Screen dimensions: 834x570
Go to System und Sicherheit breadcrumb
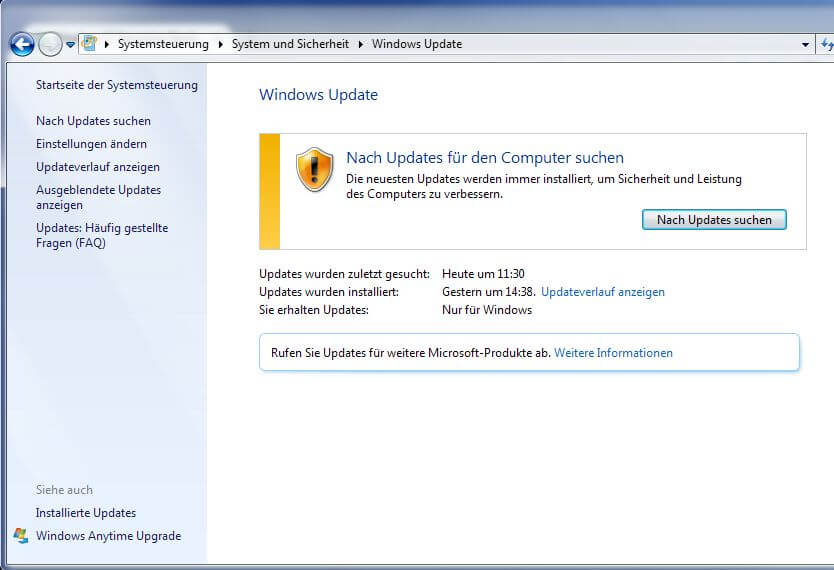[x=290, y=44]
